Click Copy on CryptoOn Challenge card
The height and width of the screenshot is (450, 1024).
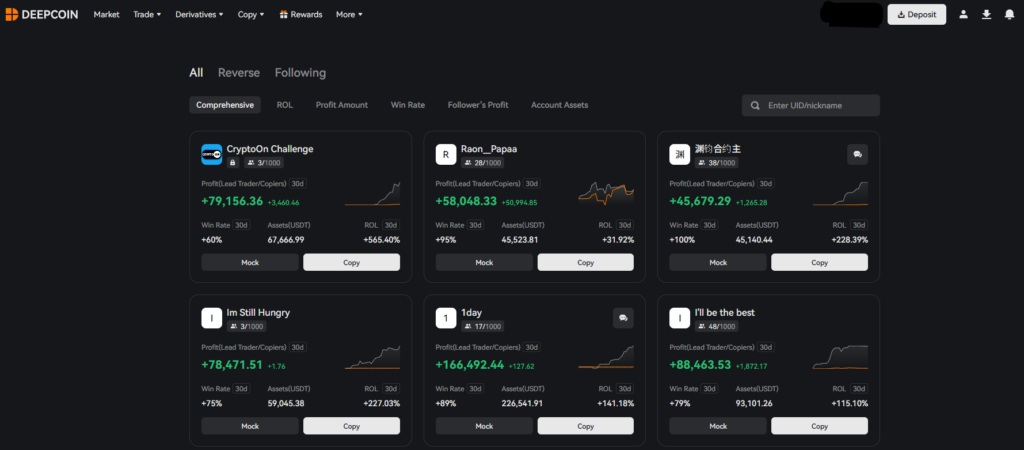(351, 263)
